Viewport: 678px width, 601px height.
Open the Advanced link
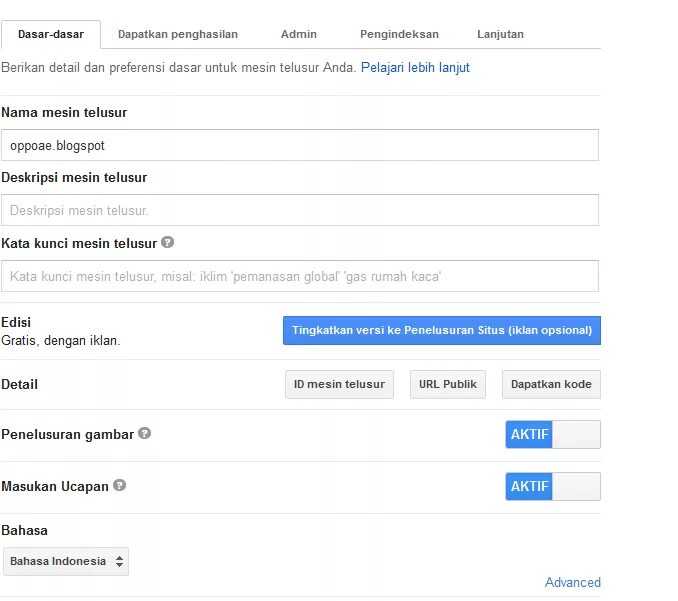572,582
